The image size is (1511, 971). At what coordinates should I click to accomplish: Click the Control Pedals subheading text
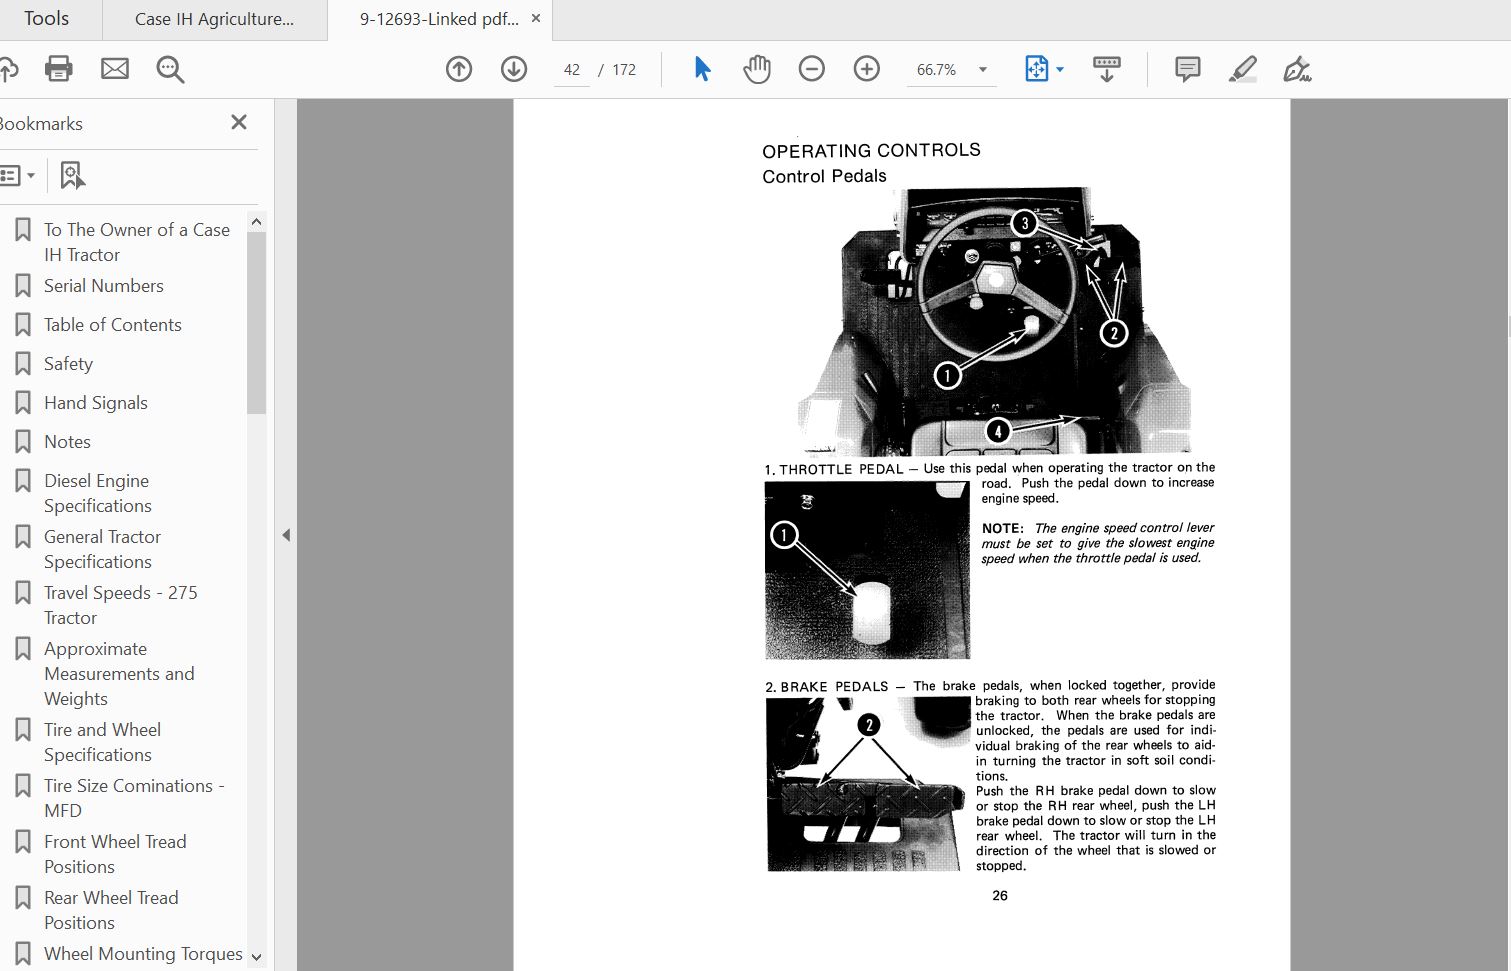[x=824, y=177]
